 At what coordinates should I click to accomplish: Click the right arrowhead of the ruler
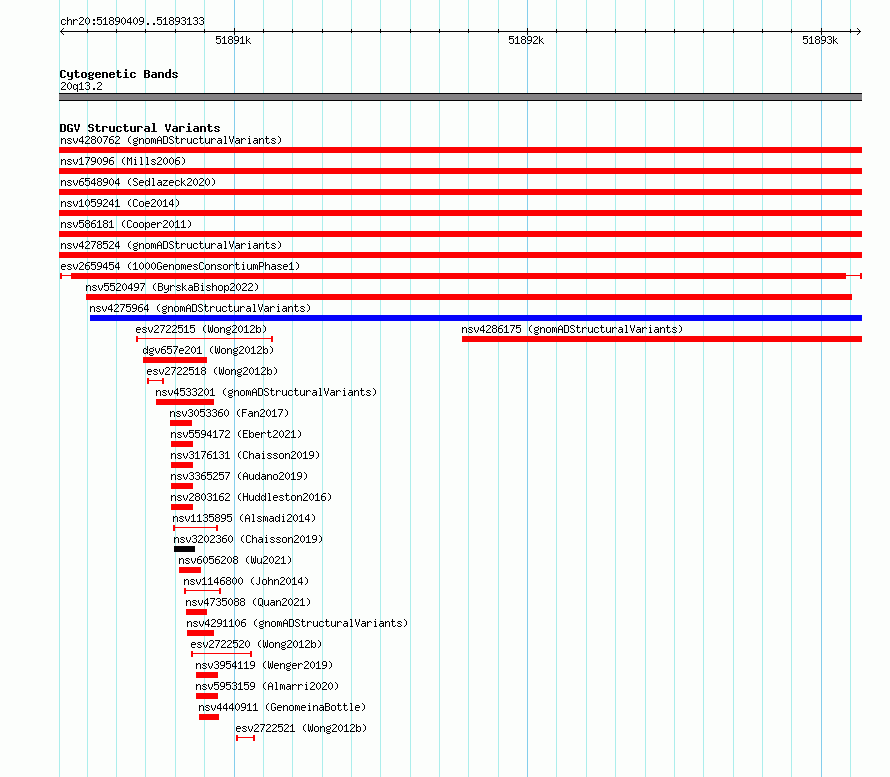pyautogui.click(x=858, y=31)
